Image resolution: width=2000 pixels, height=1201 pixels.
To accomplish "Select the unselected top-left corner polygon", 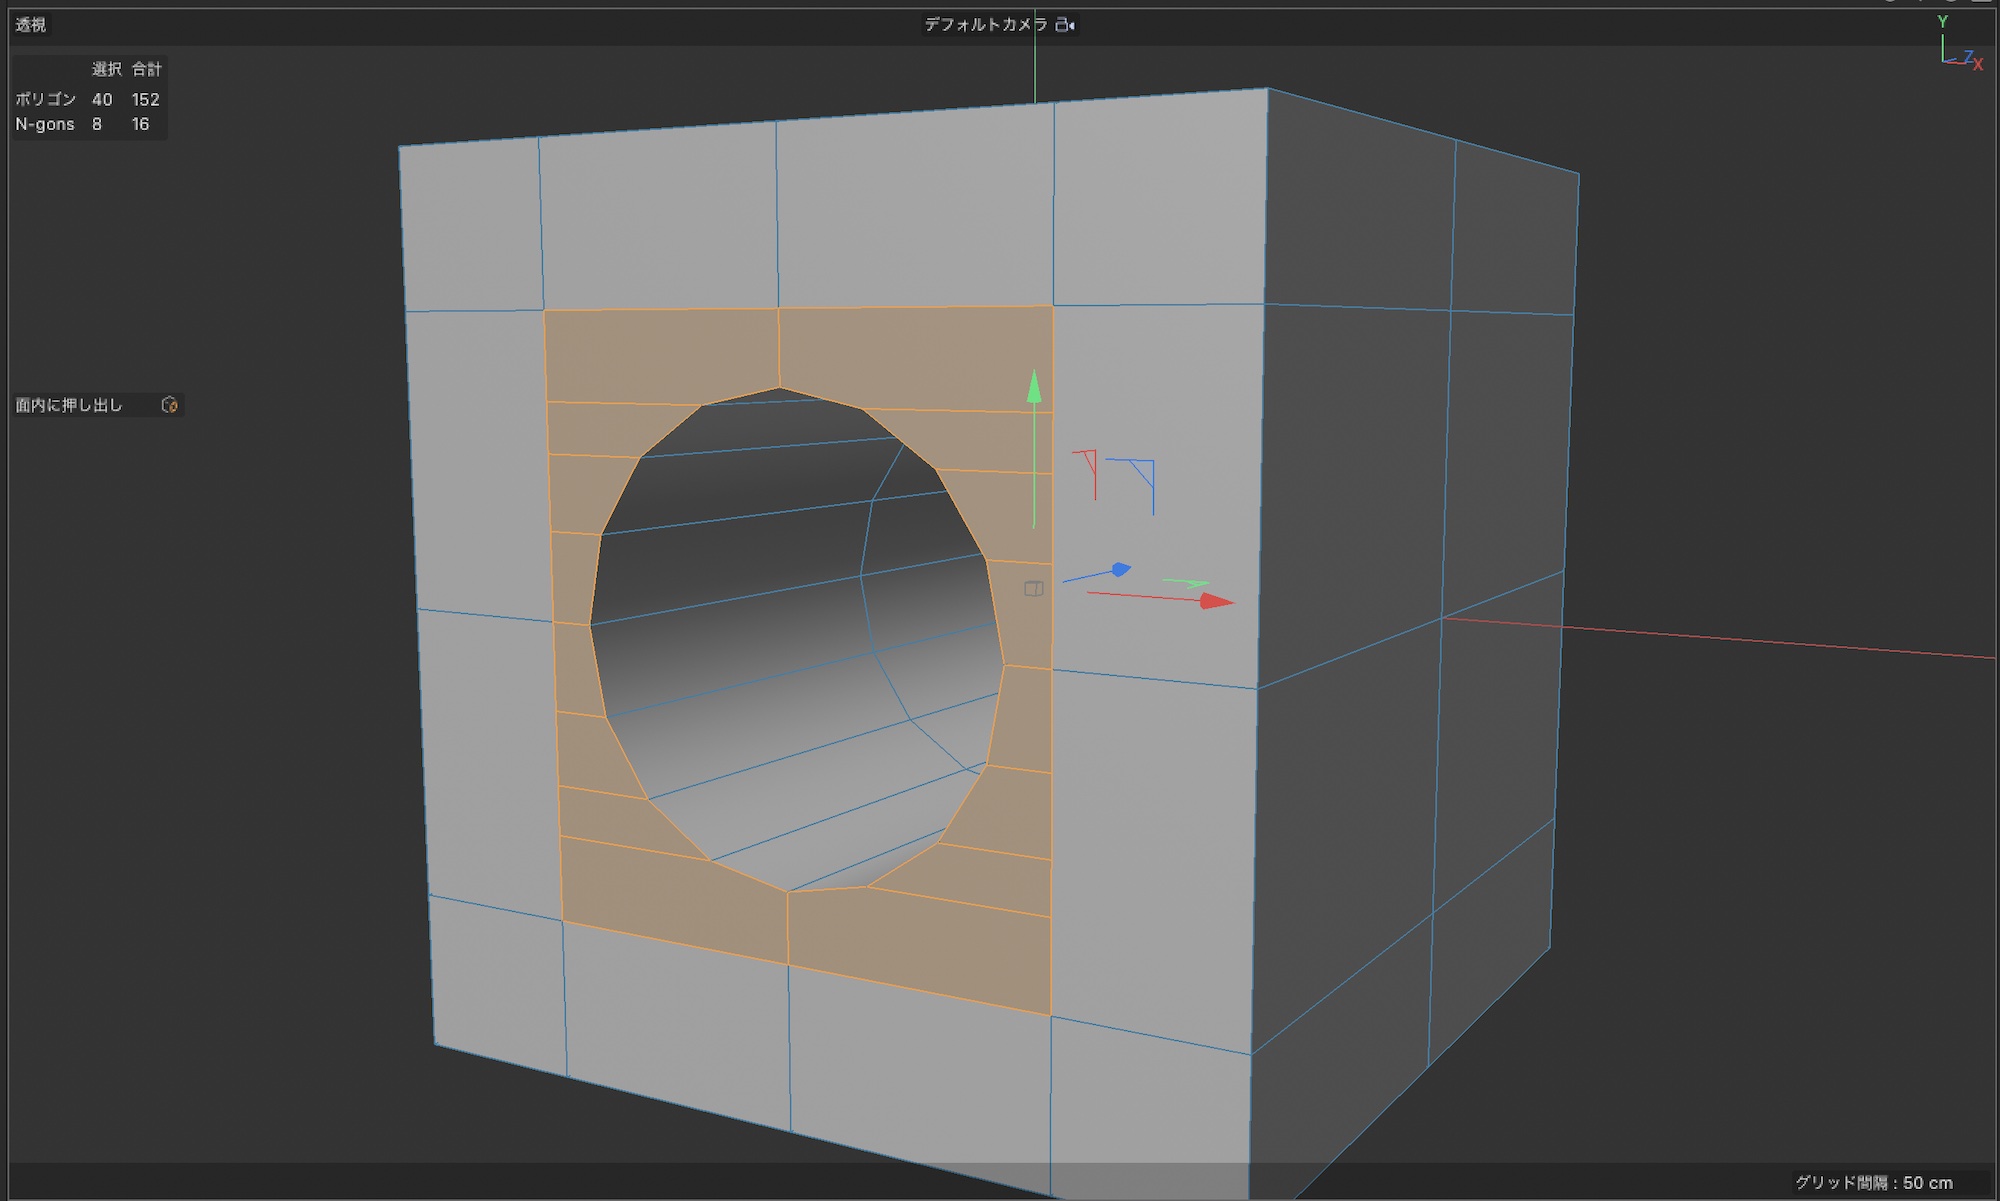I will (x=470, y=228).
